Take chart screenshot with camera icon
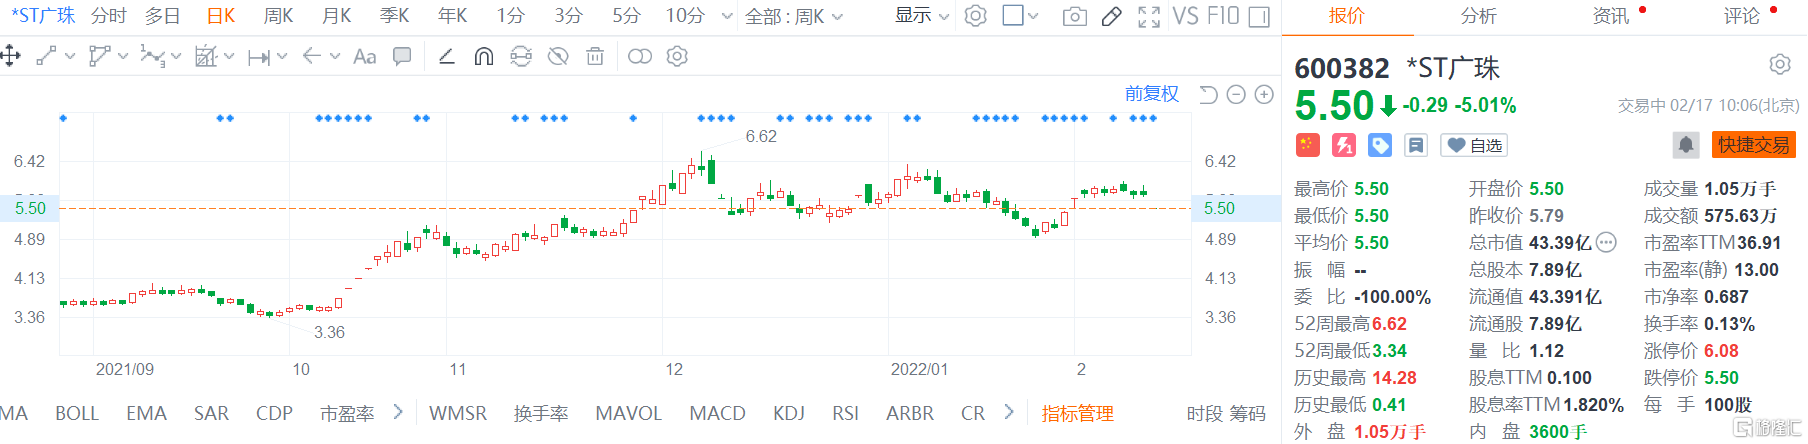 (x=1075, y=16)
